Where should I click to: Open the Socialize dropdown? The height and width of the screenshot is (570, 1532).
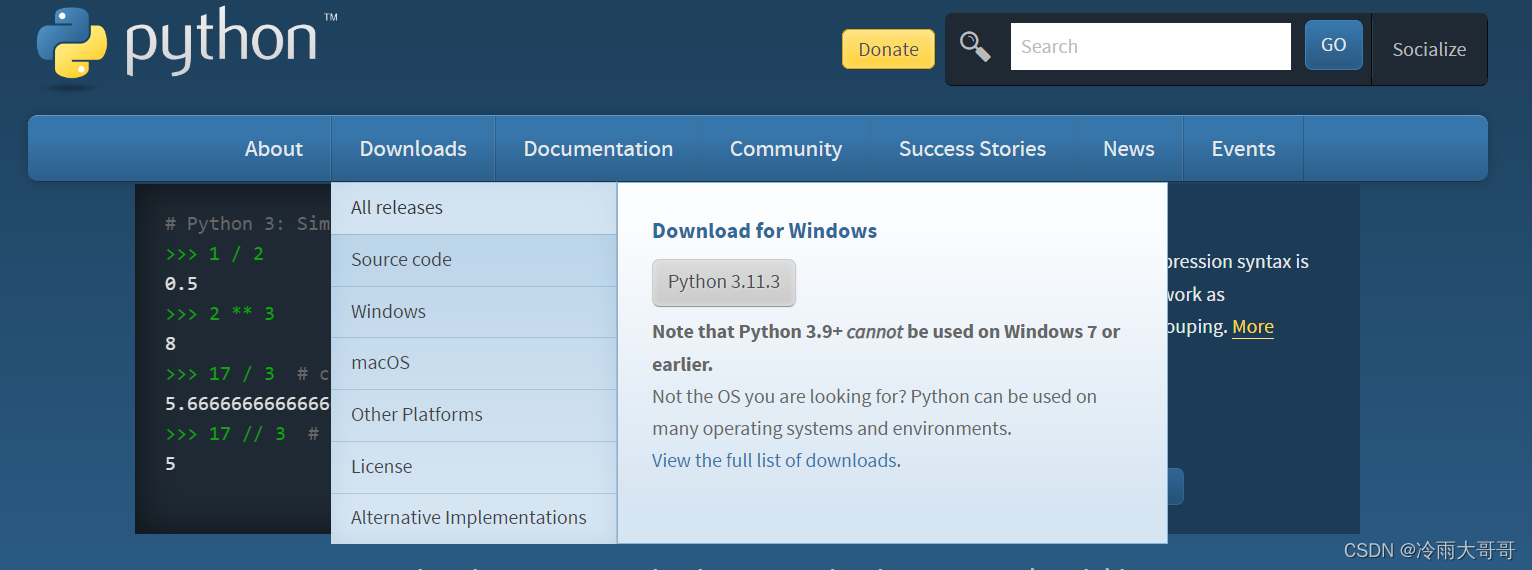pos(1429,49)
